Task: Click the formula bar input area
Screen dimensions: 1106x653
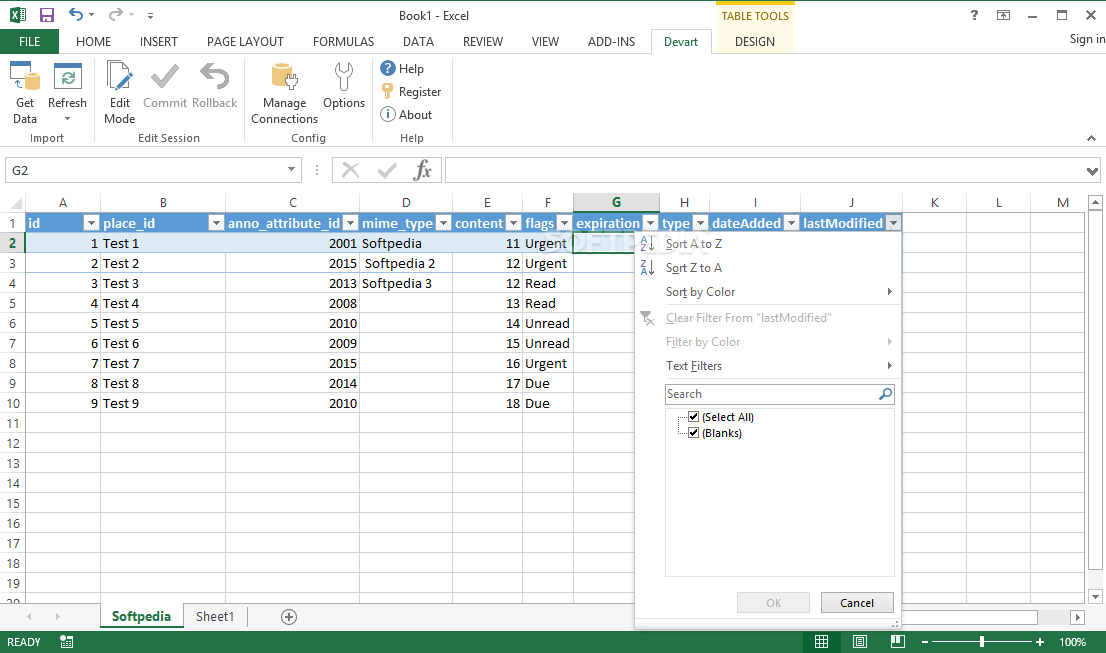Action: pyautogui.click(x=765, y=170)
